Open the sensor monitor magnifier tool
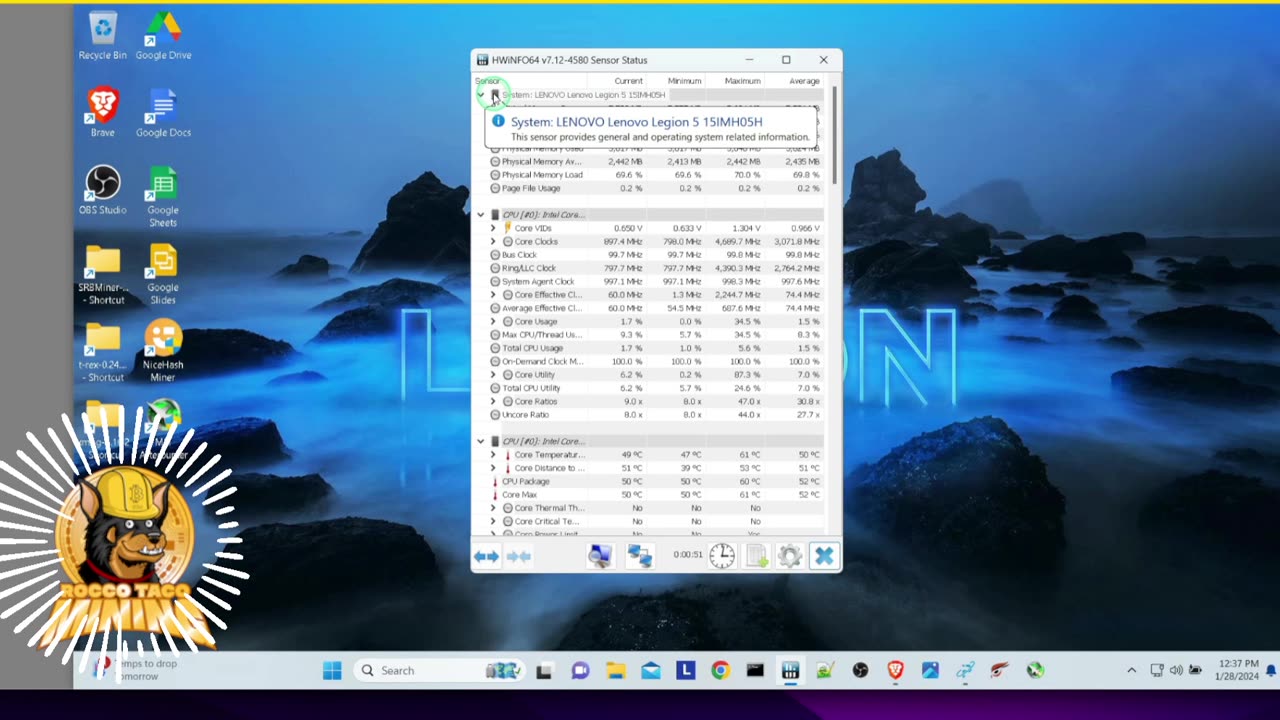Image resolution: width=1280 pixels, height=720 pixels. tap(599, 556)
